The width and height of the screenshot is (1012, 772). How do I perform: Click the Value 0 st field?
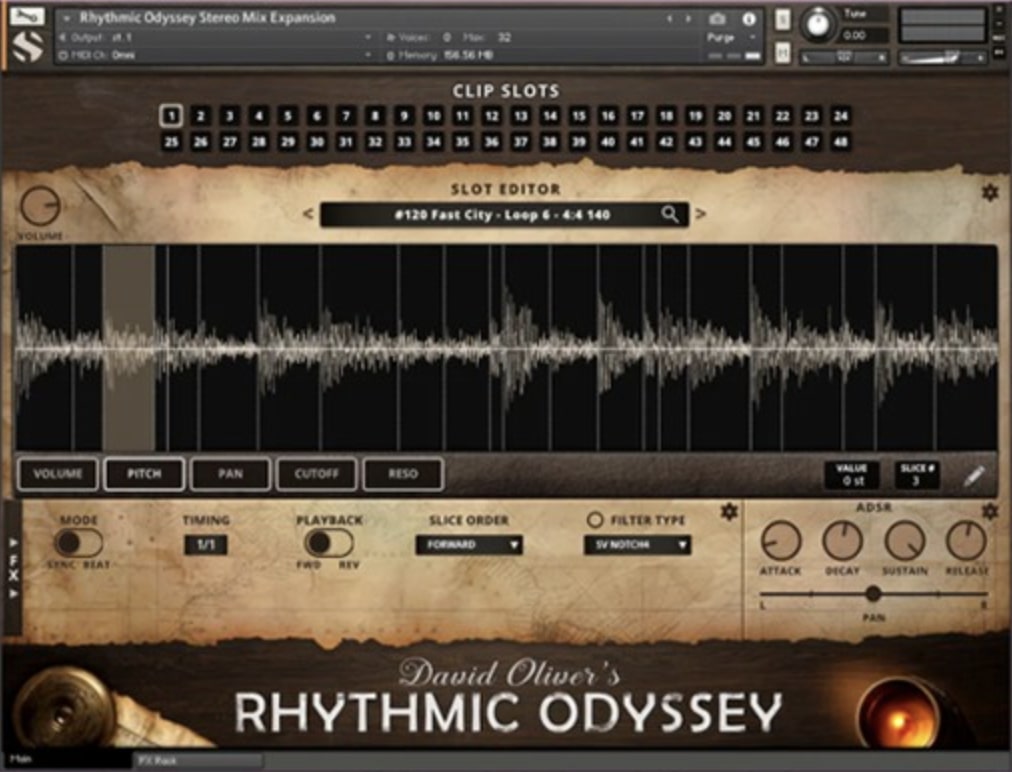(x=852, y=476)
